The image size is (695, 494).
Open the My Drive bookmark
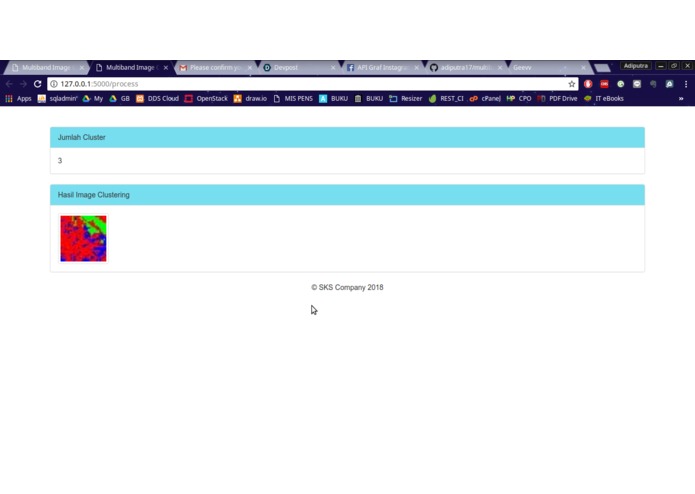93,98
